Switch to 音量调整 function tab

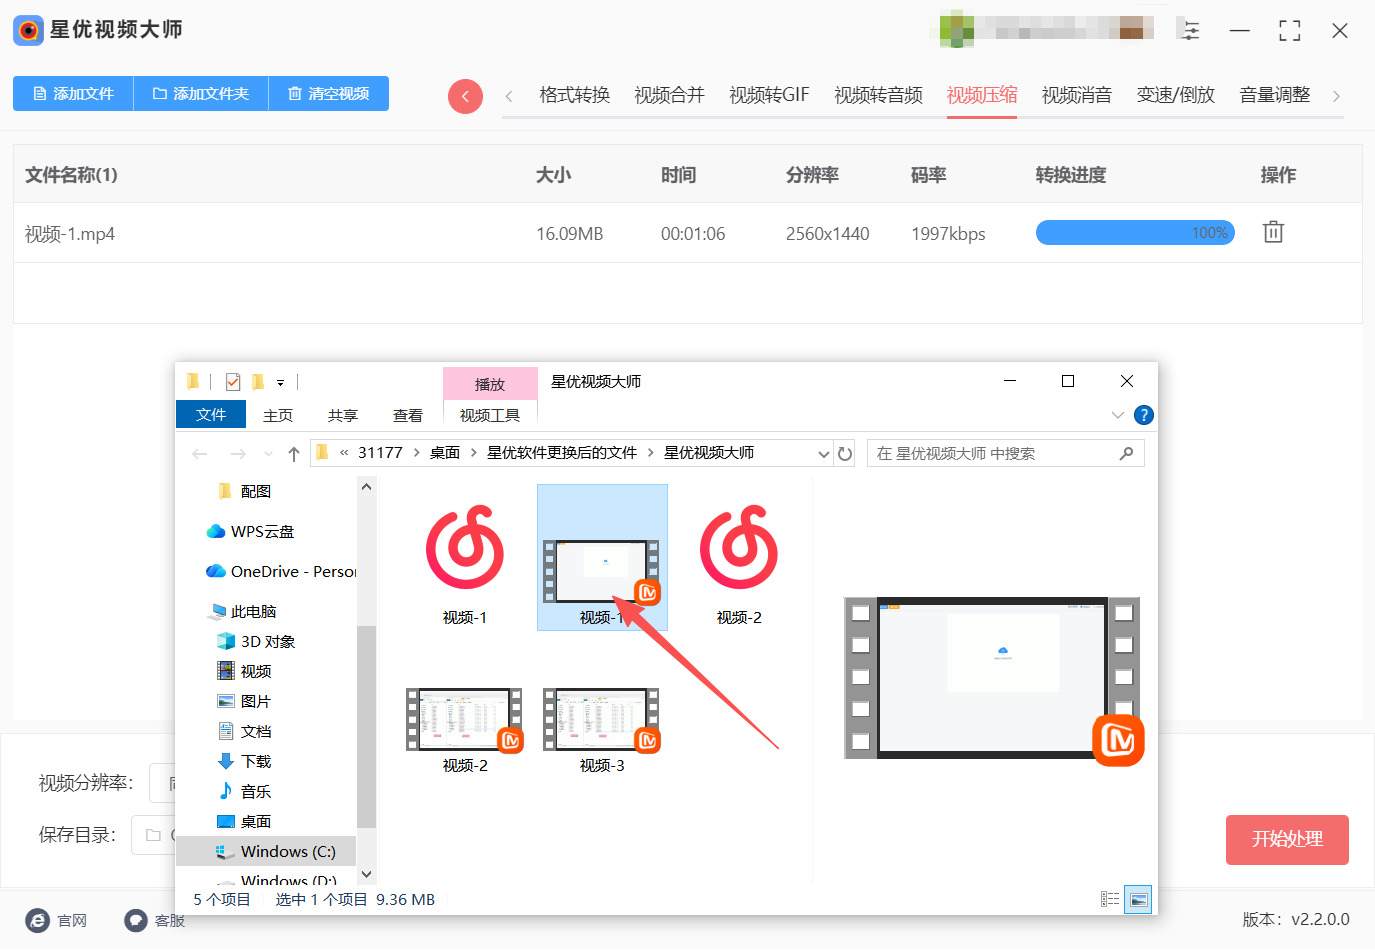coord(1275,95)
